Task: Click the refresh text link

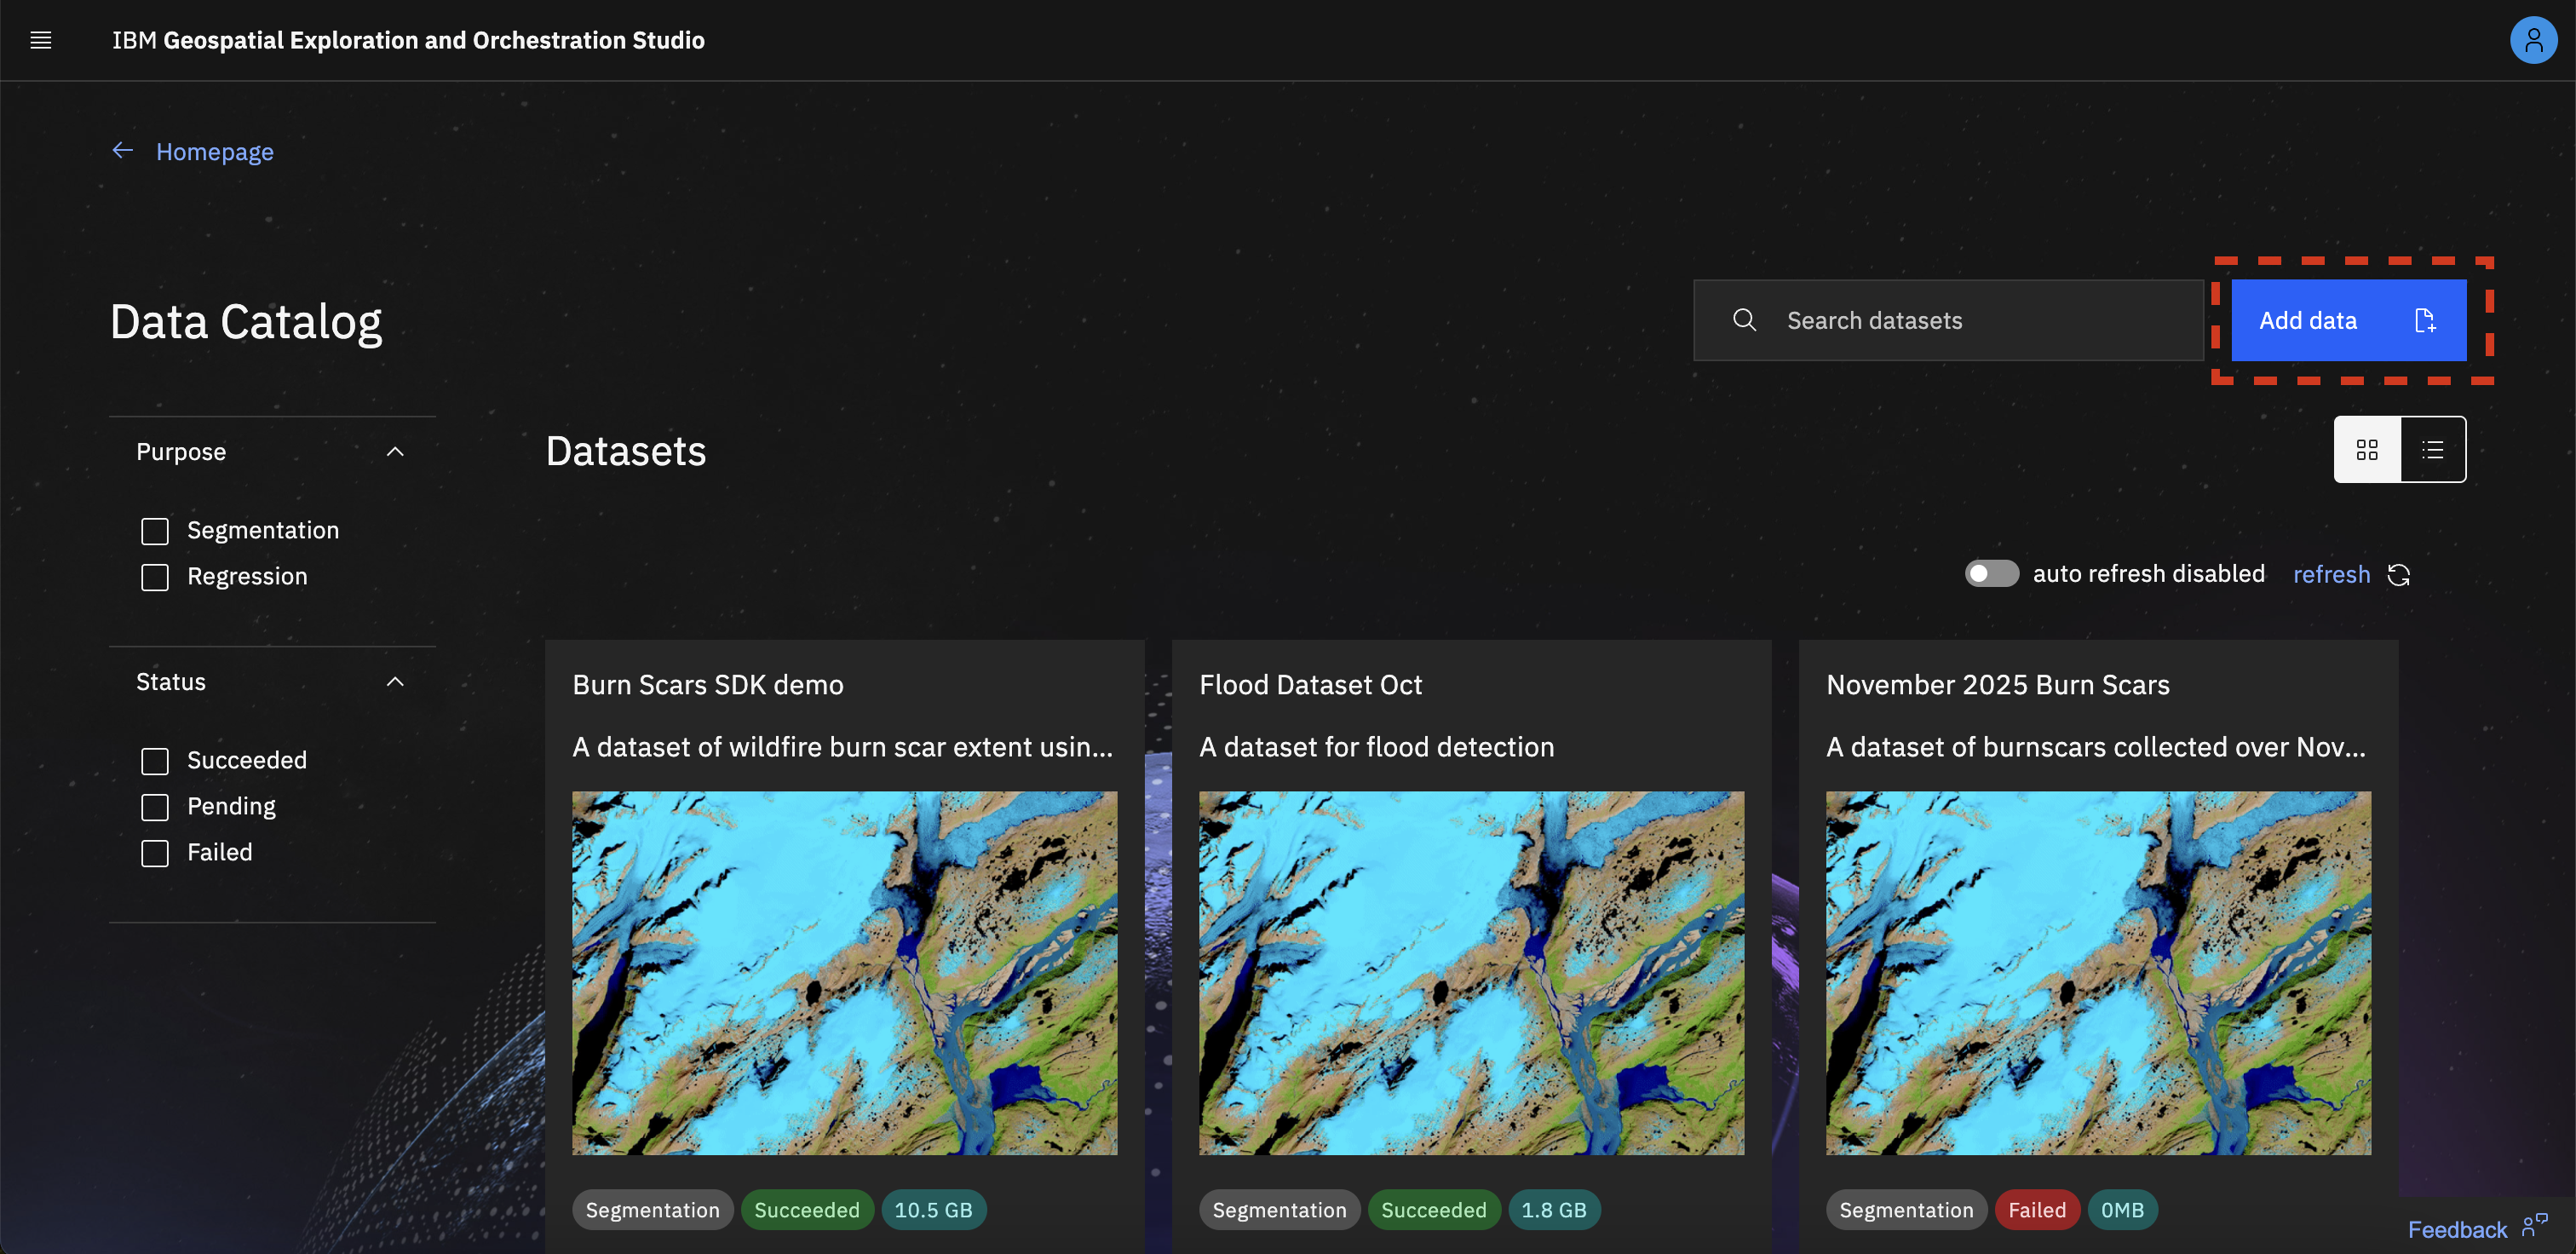Action: point(2330,575)
